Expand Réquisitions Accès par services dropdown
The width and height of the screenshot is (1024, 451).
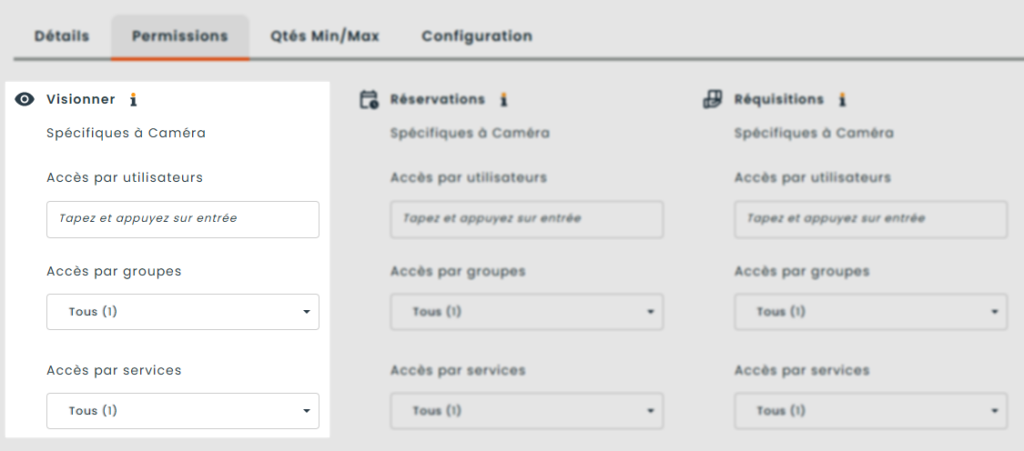pyautogui.click(x=871, y=411)
